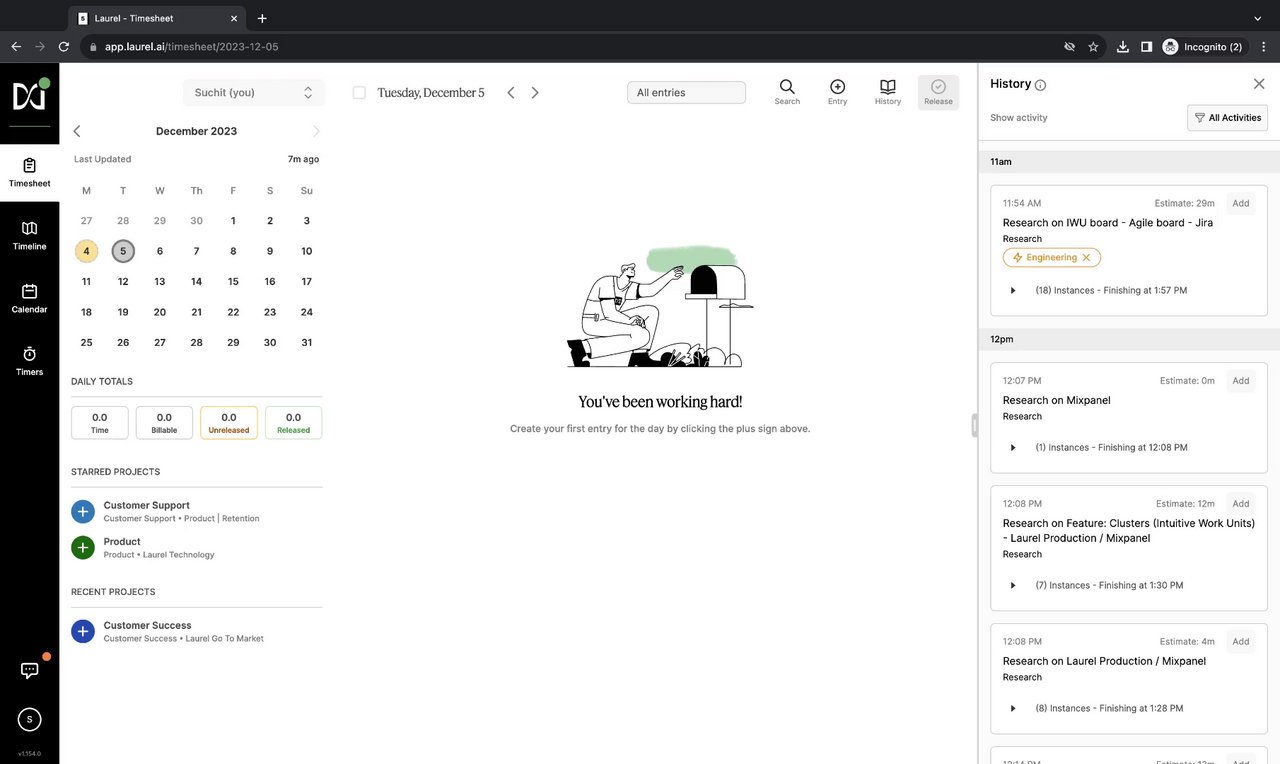Open Incognito (2) profile indicator

1203,46
